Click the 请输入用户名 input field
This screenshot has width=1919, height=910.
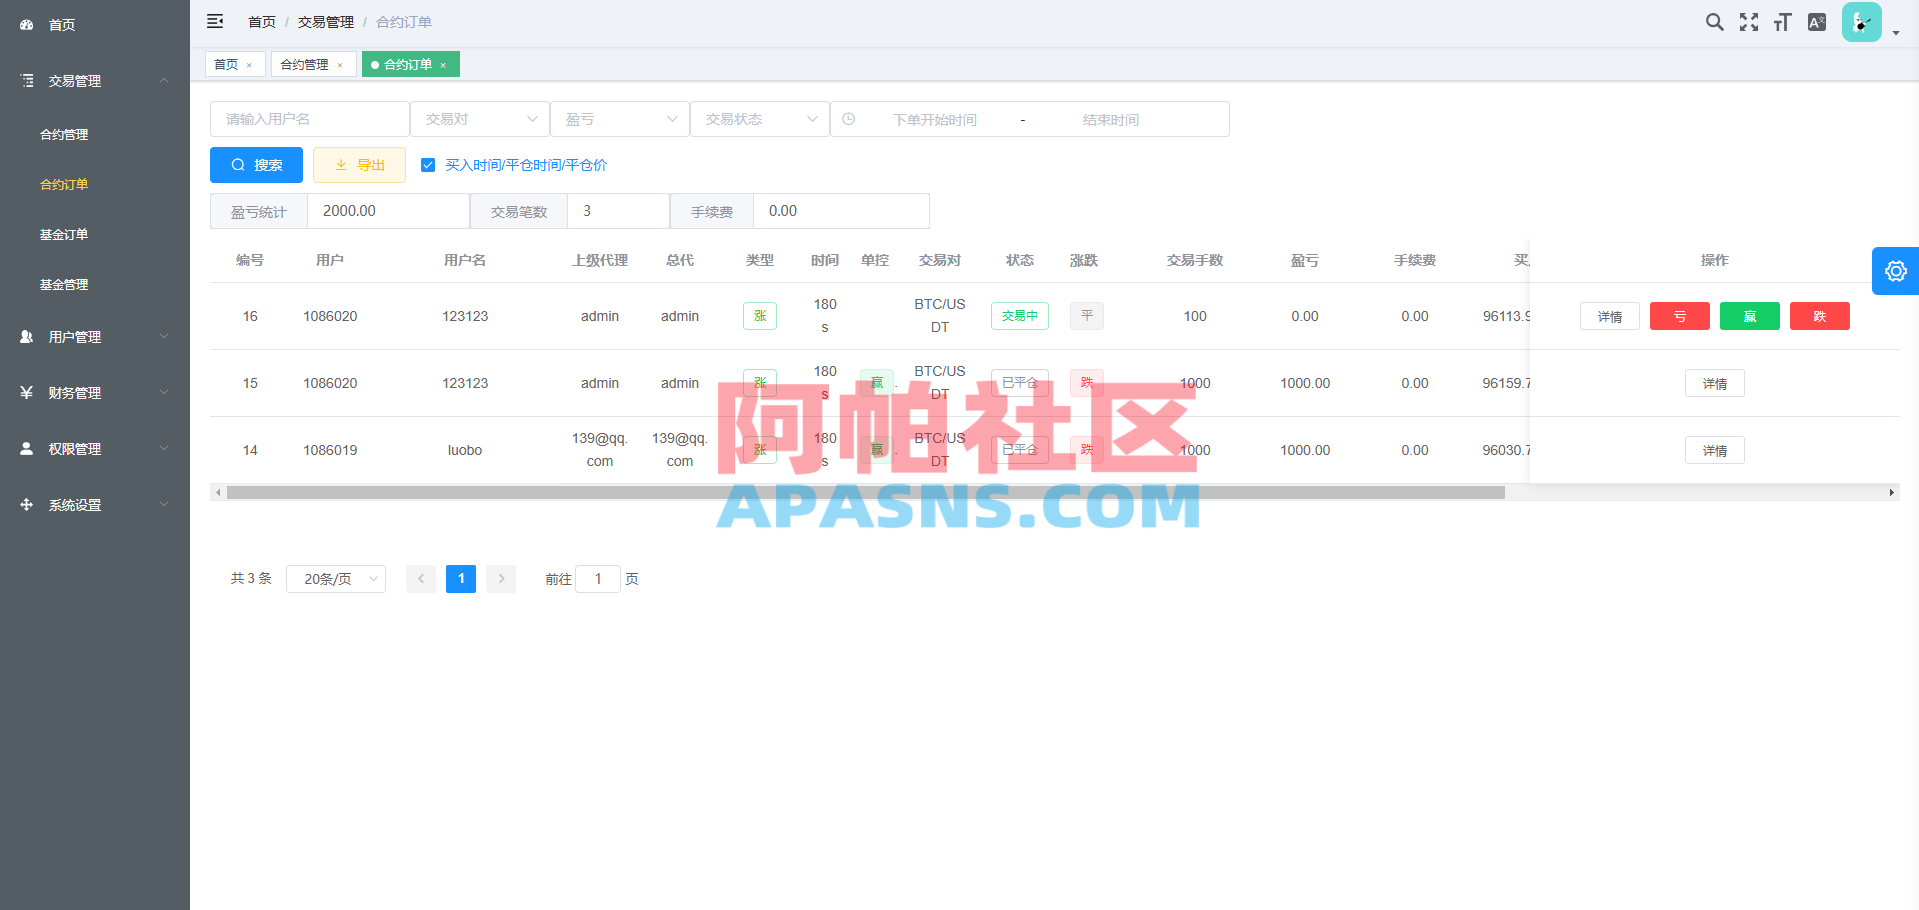click(x=309, y=118)
